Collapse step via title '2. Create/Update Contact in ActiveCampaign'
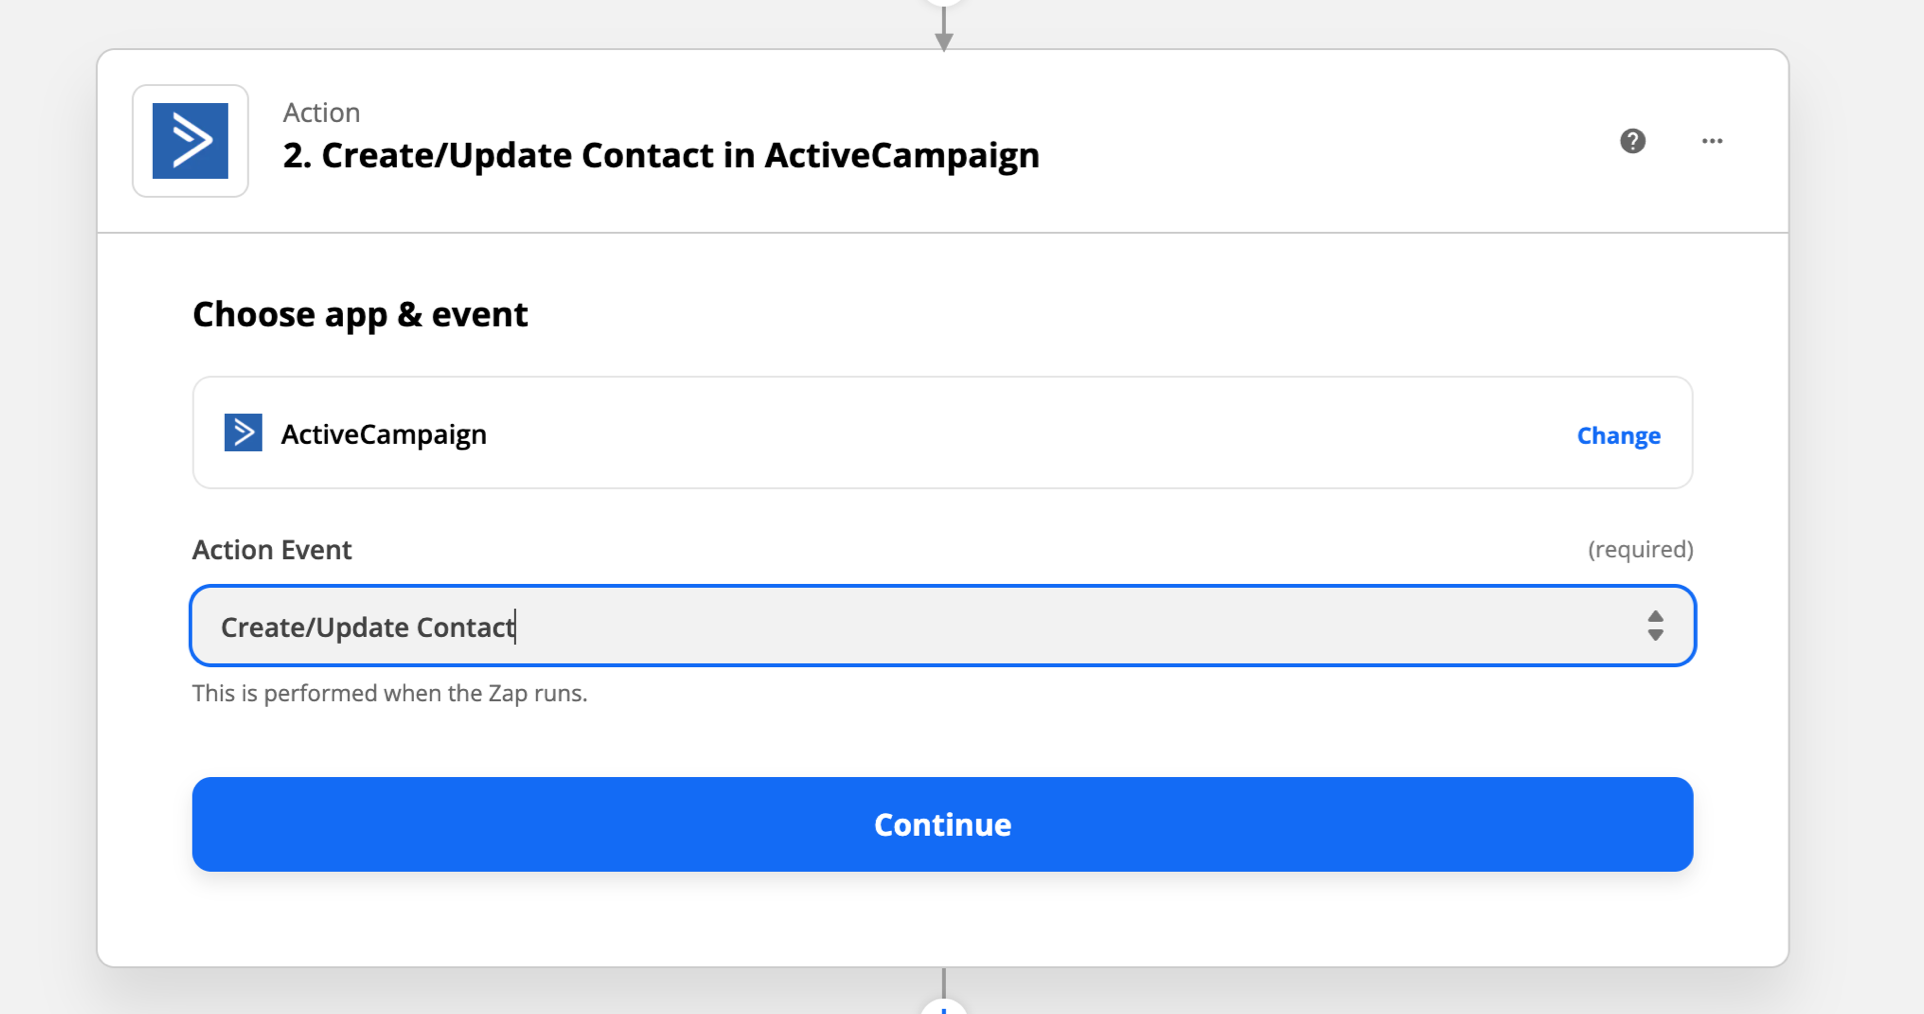Viewport: 1924px width, 1014px height. click(661, 156)
